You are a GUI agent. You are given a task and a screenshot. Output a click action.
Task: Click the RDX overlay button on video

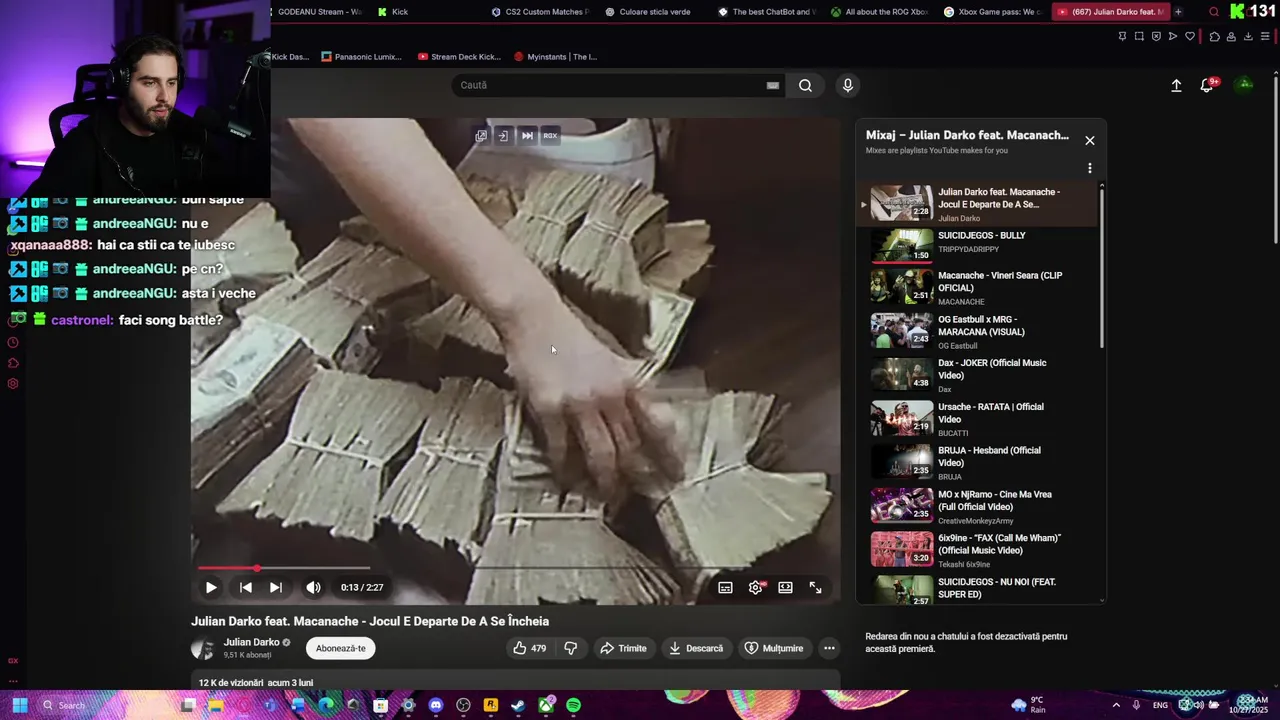tap(550, 136)
